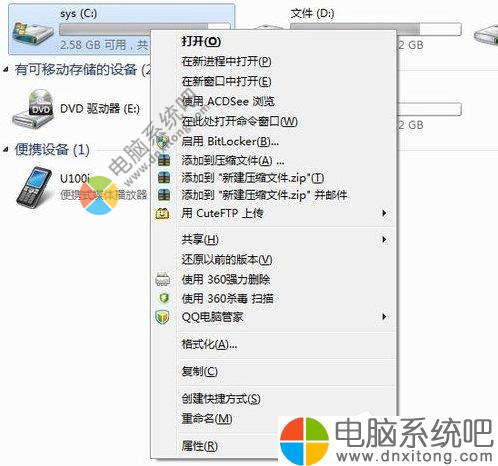This screenshot has width=498, height=466.
Task: Click archive icon beside 添加到压缩文件(A)
Action: (x=164, y=160)
